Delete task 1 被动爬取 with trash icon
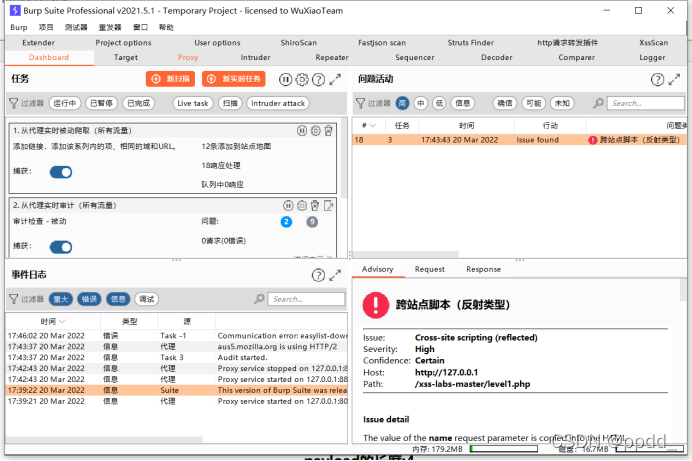 (328, 131)
